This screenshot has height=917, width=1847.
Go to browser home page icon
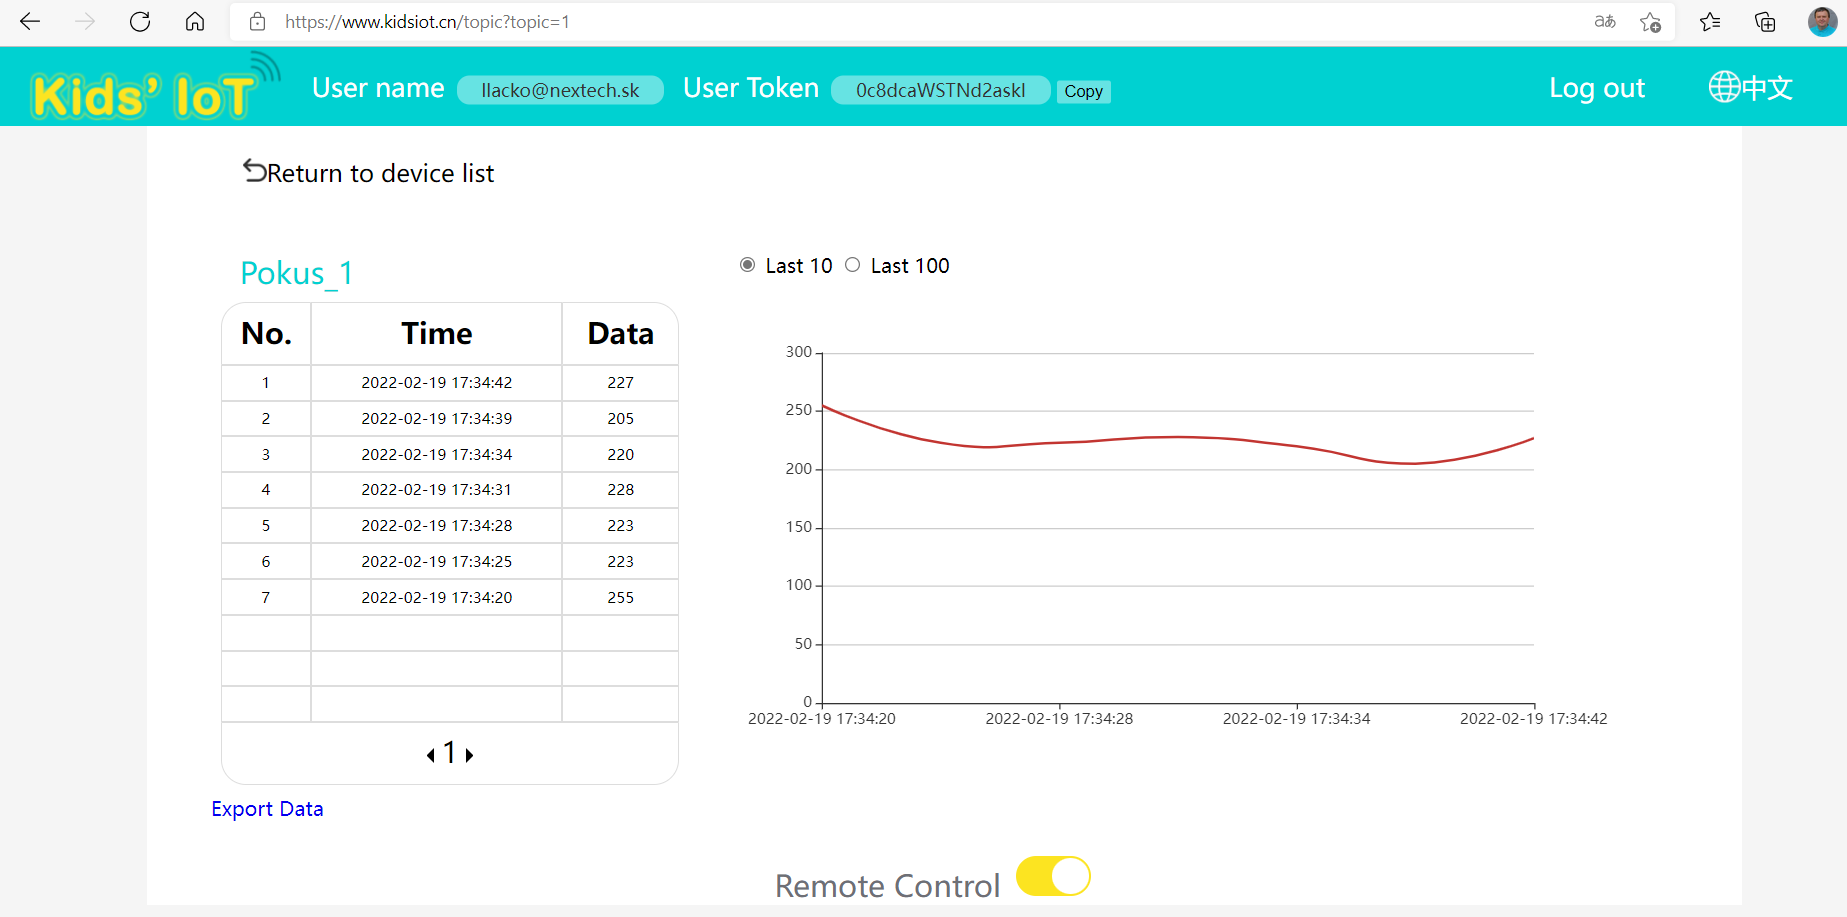tap(195, 22)
